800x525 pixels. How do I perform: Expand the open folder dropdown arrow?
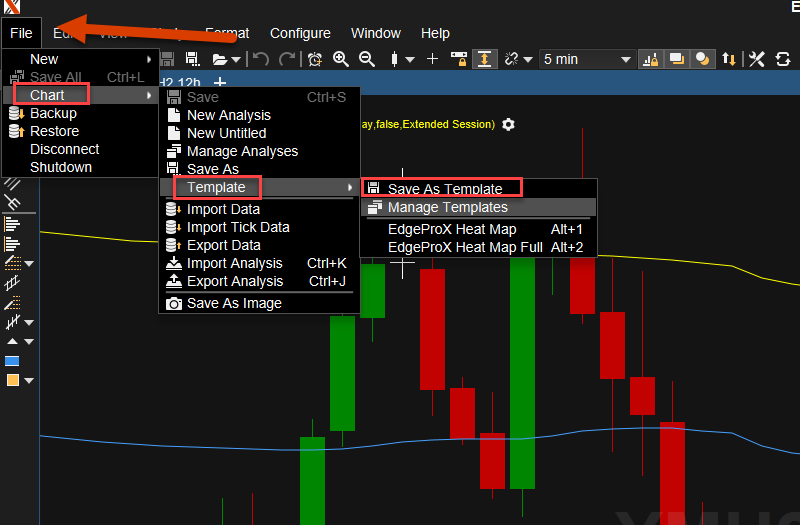(235, 60)
